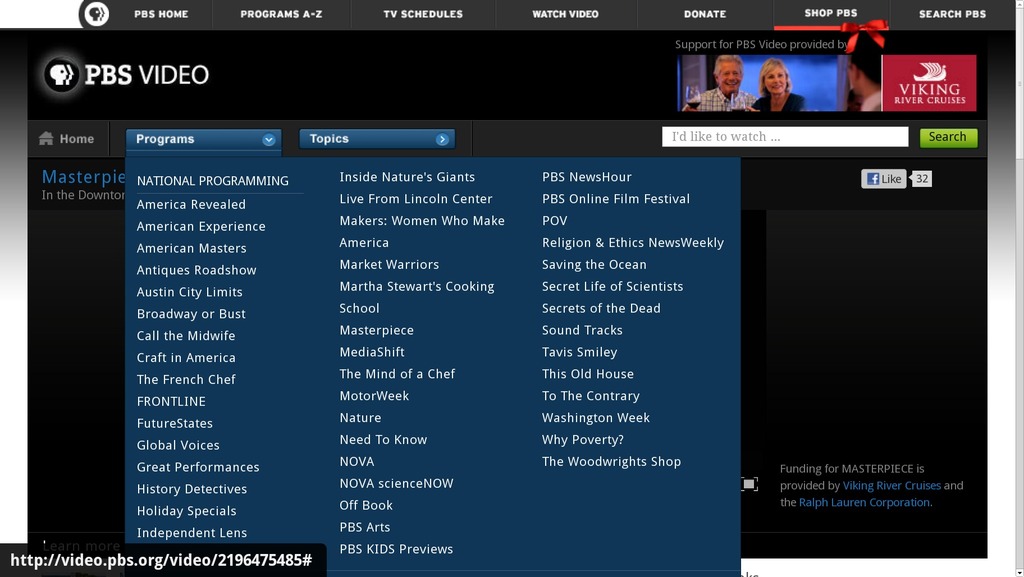Select FRONTLINE program
The width and height of the screenshot is (1024, 577).
coord(171,401)
